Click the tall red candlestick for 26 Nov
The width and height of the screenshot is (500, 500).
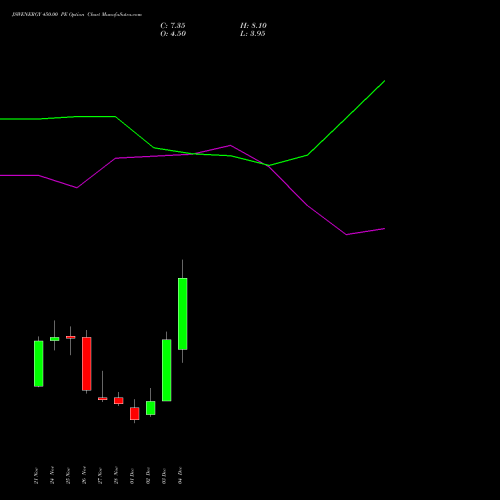tap(87, 364)
